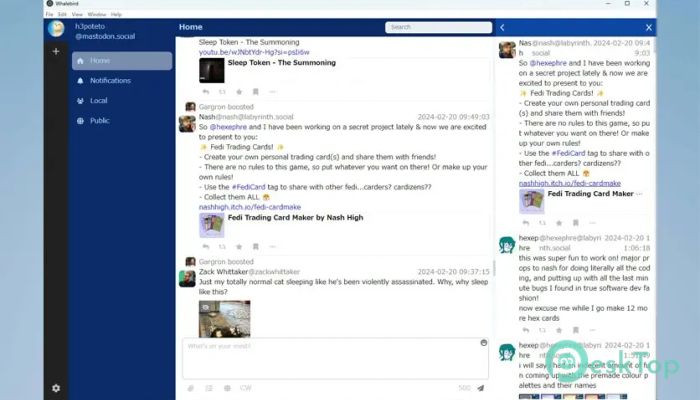This screenshot has width=700, height=400.
Task: Open the View menu
Action: coord(77,14)
